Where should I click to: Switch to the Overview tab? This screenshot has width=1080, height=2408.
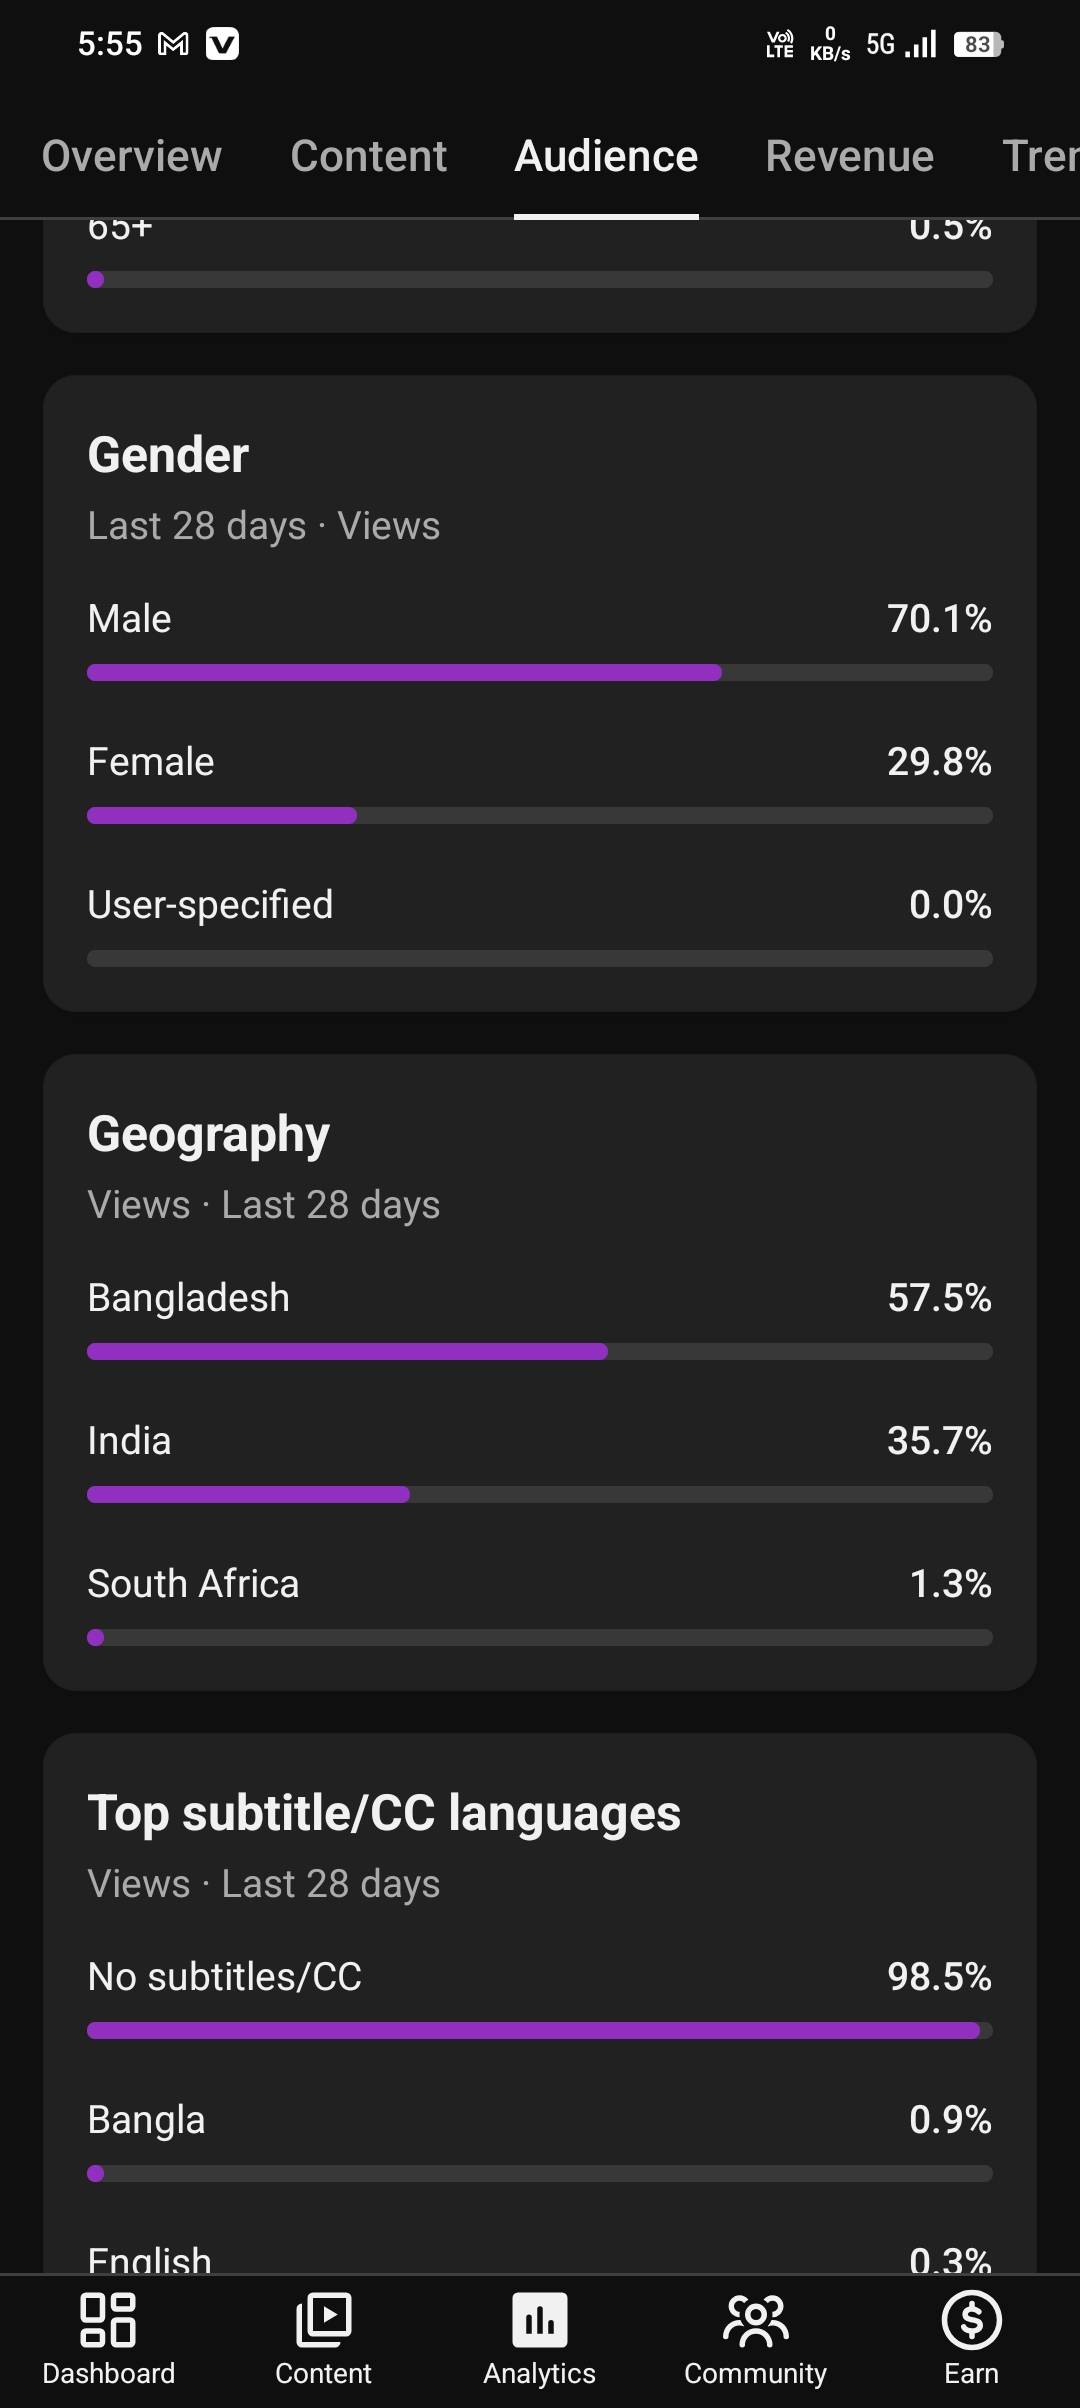[132, 156]
